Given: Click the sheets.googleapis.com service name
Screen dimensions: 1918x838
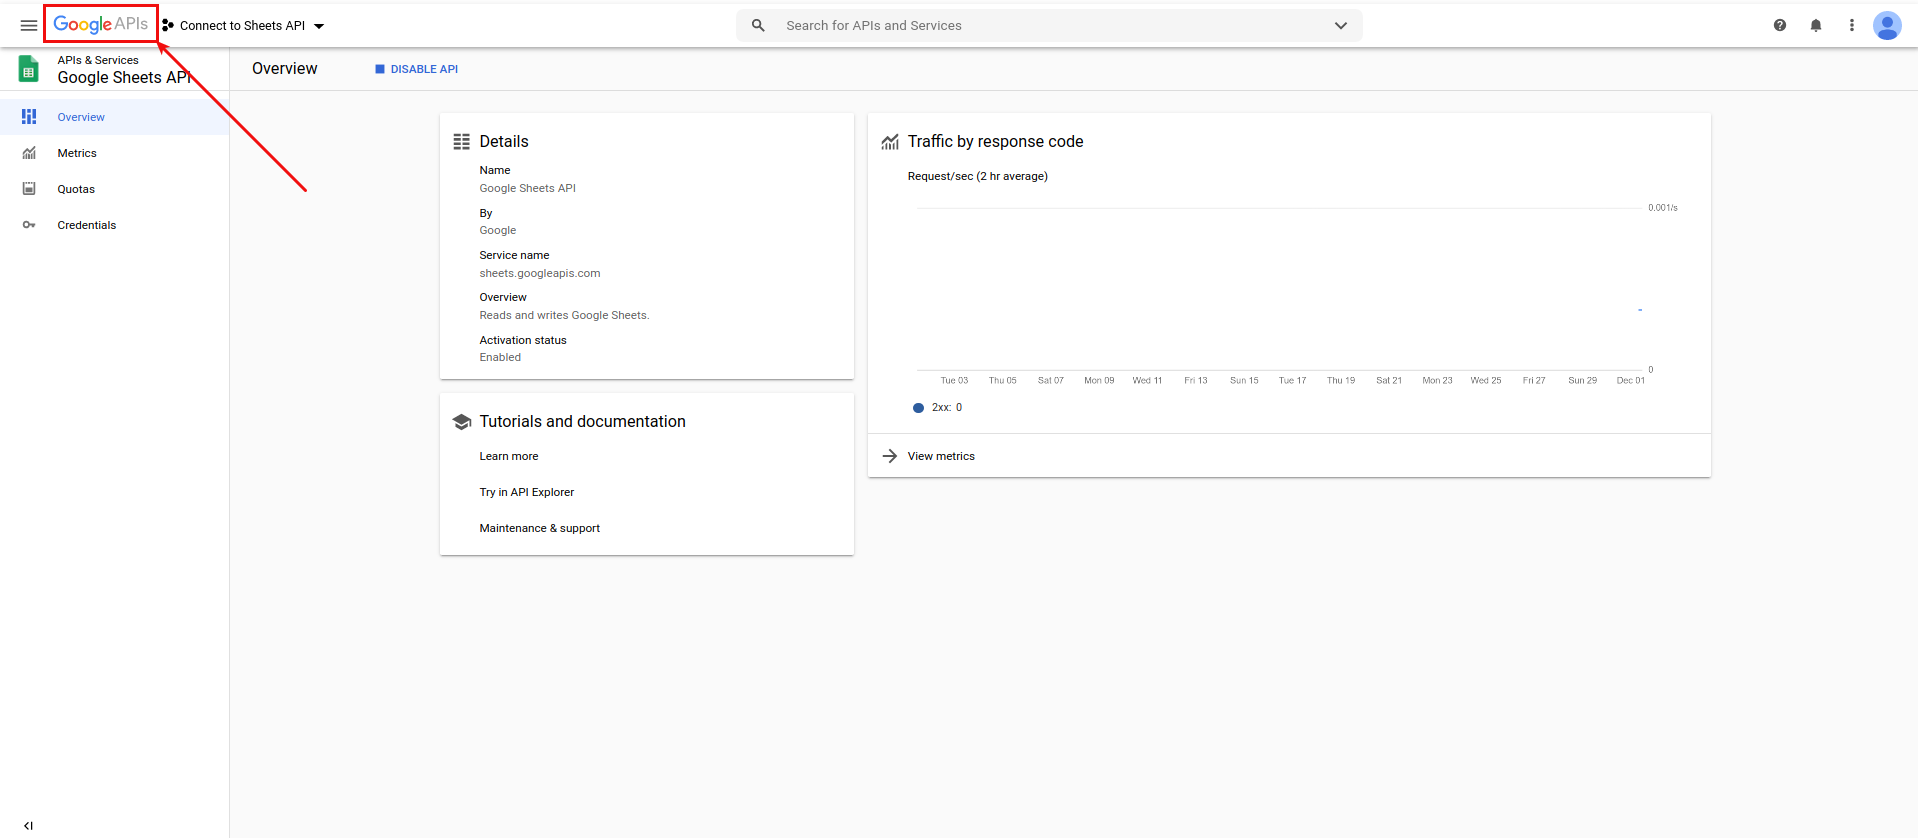Looking at the screenshot, I should tap(540, 273).
